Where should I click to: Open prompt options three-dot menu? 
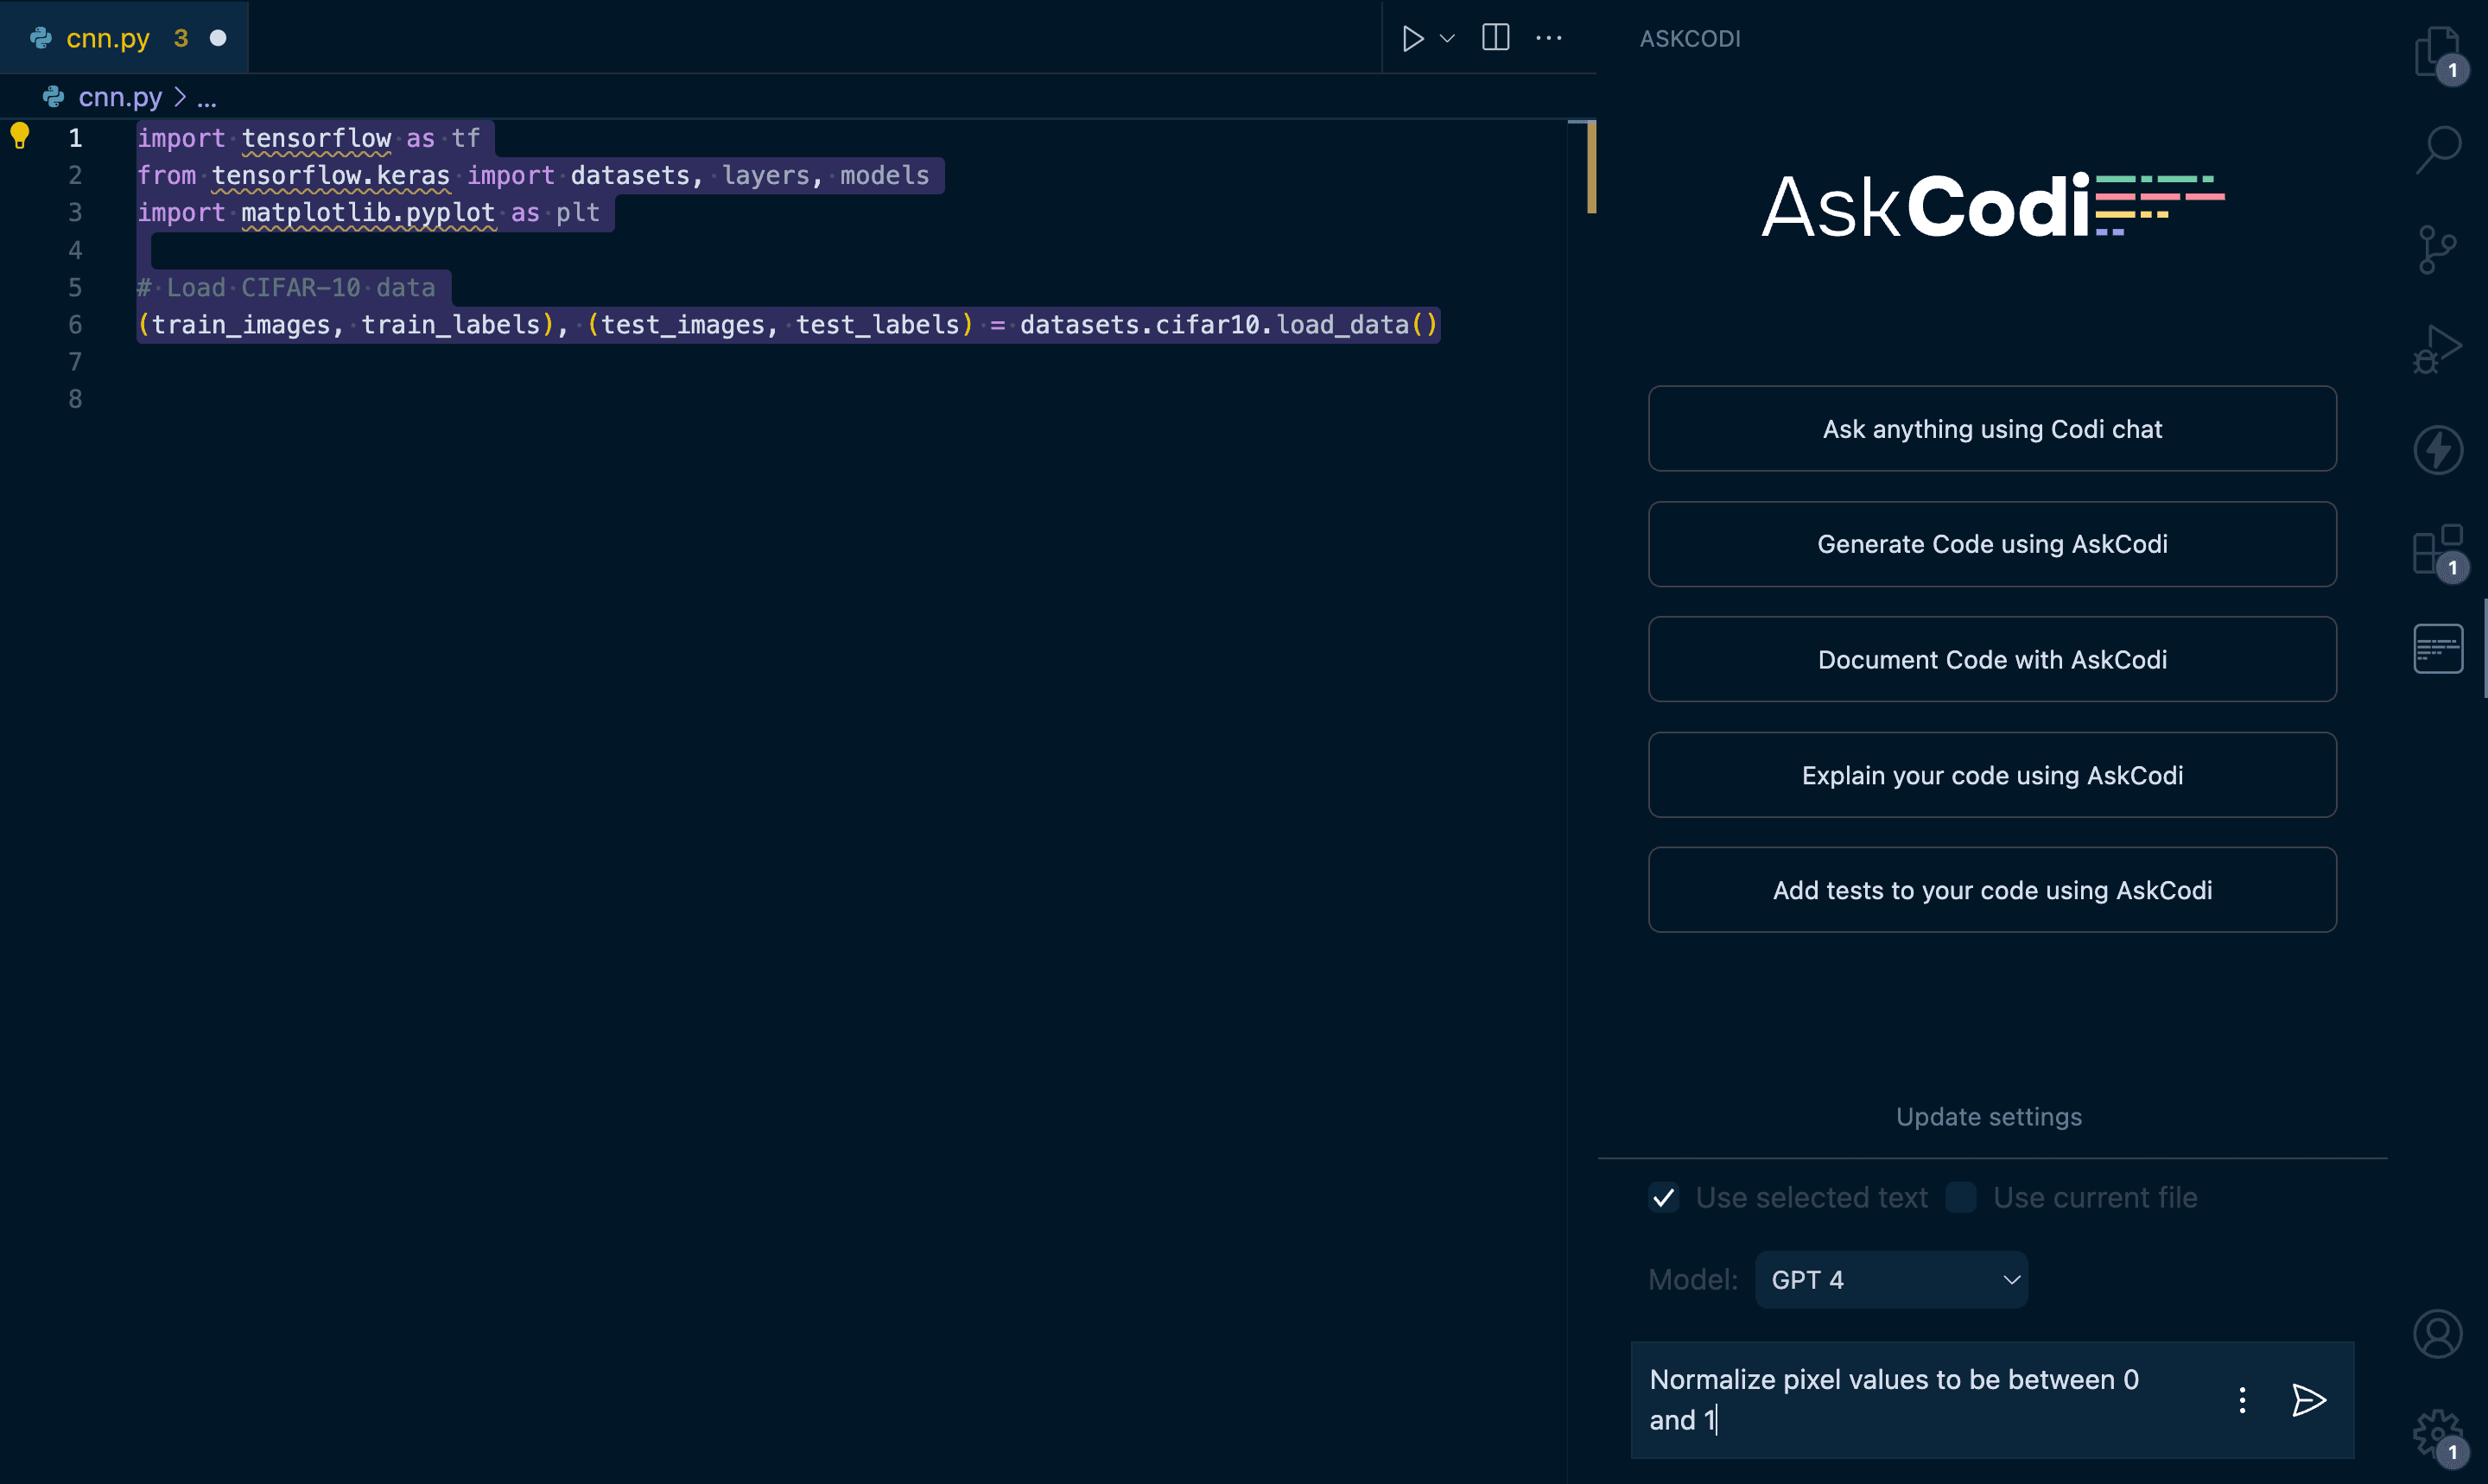[2242, 1400]
